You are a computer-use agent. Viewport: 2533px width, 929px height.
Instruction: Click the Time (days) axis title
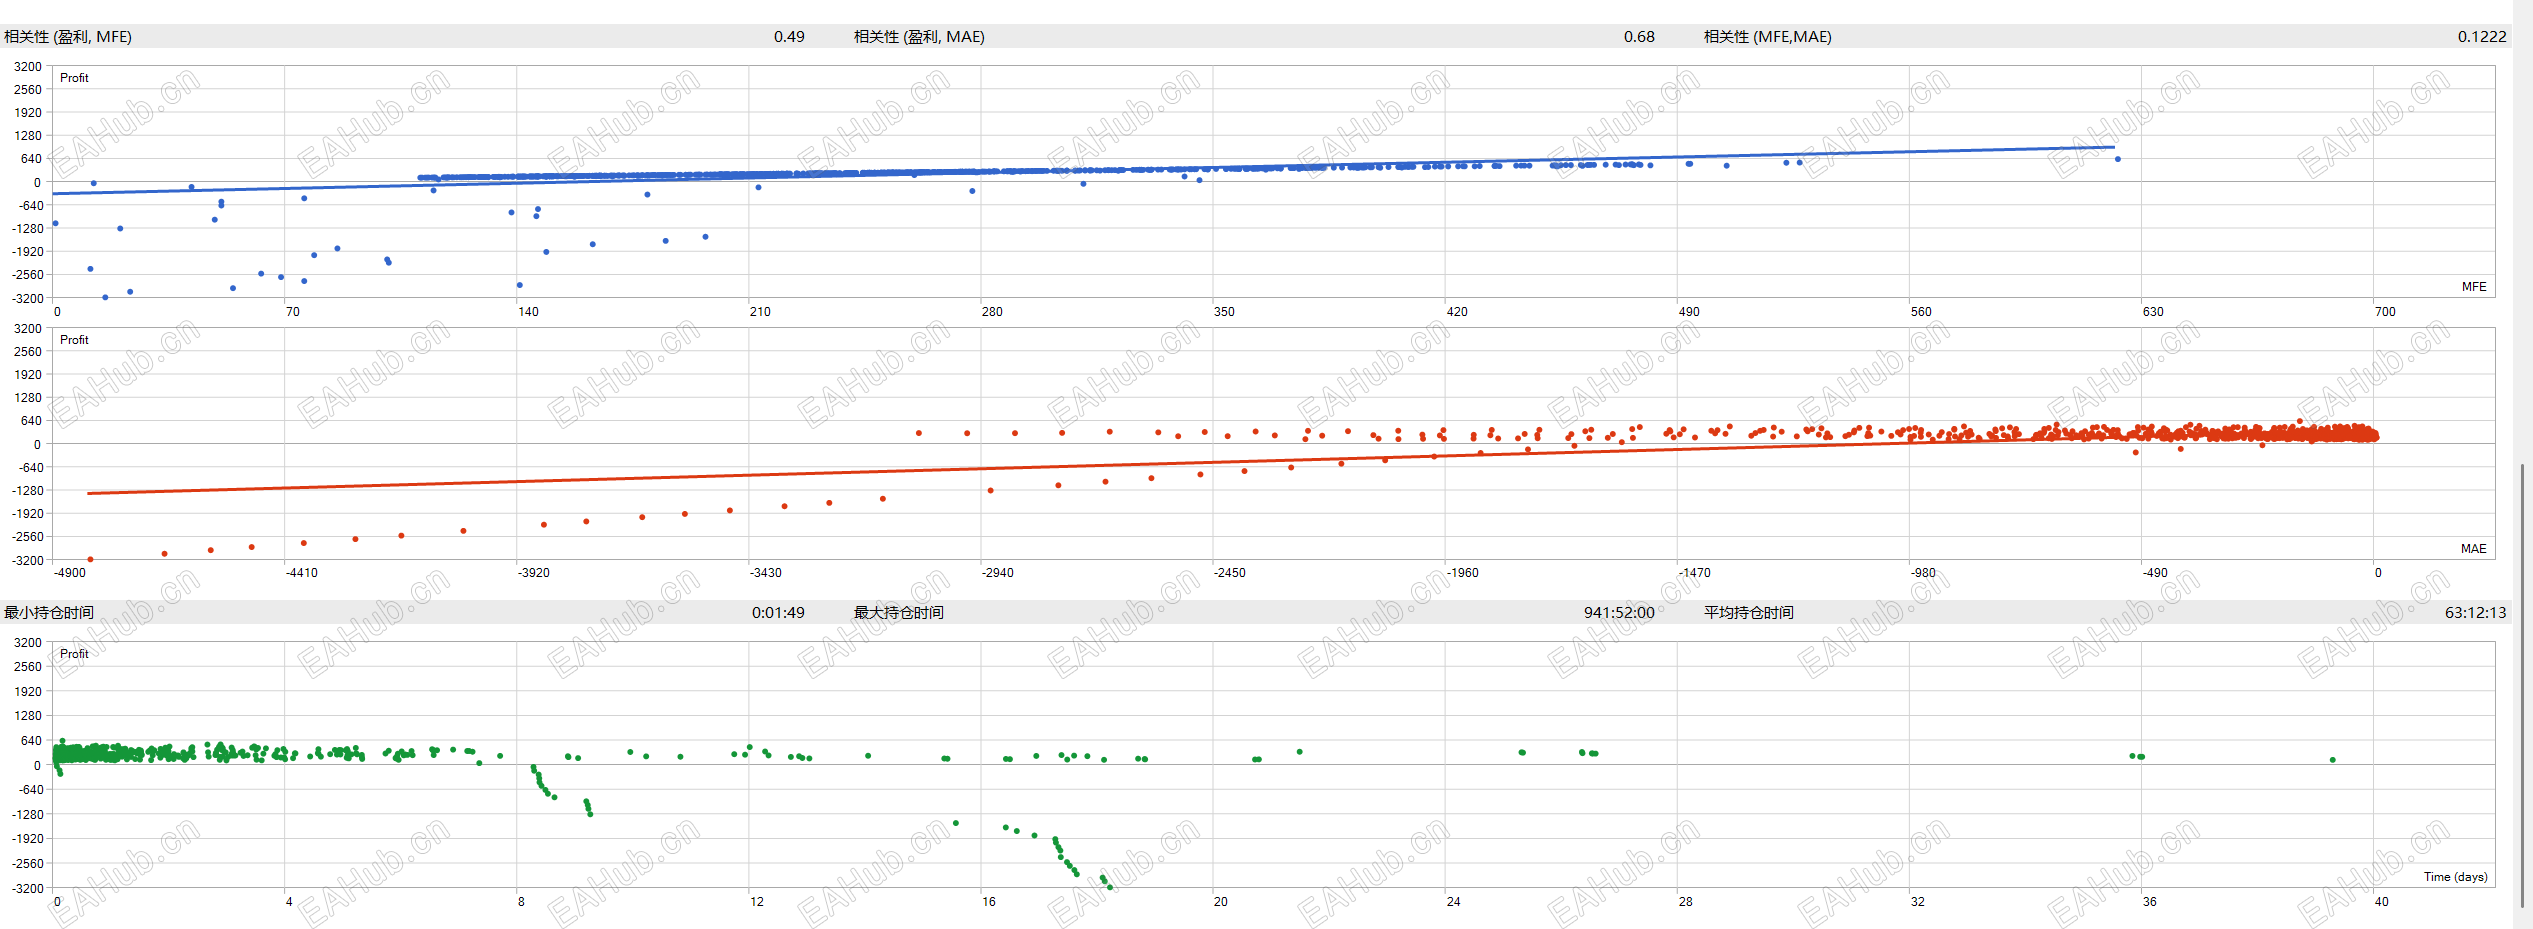[2455, 877]
